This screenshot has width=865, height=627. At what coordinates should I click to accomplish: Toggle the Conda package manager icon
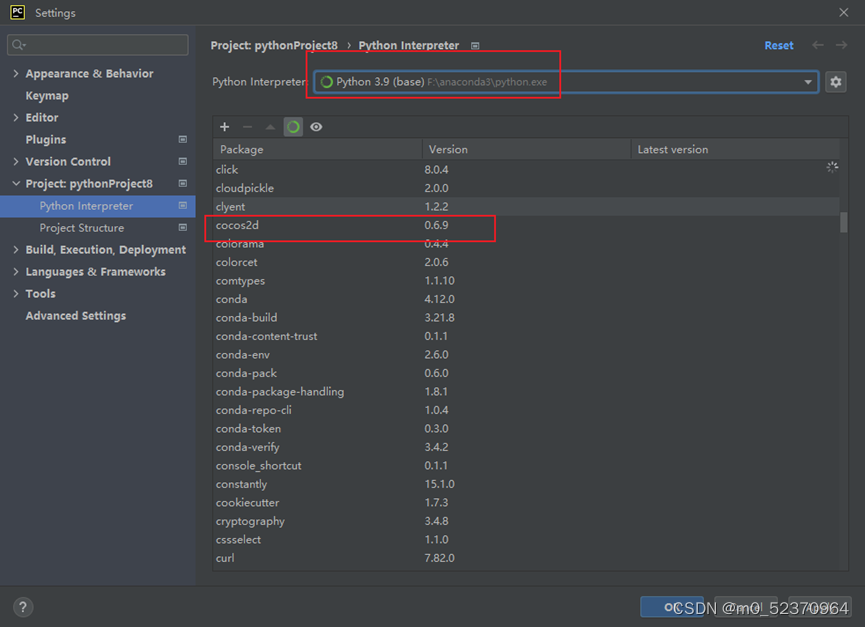tap(293, 127)
